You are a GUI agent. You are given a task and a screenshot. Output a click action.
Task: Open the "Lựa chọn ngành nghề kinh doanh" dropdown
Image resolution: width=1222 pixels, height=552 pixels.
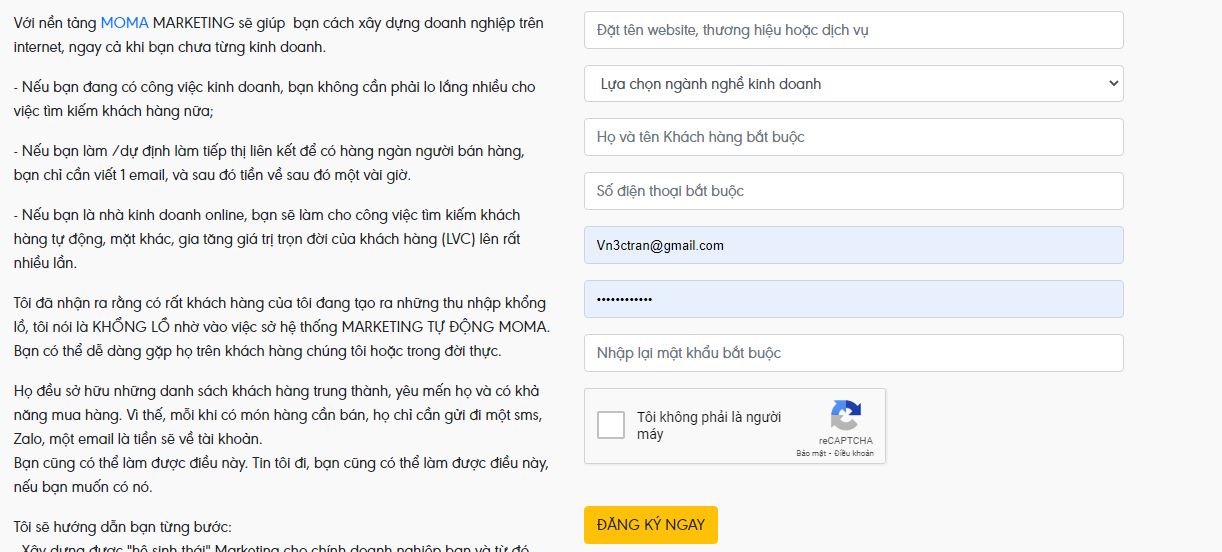coord(853,84)
